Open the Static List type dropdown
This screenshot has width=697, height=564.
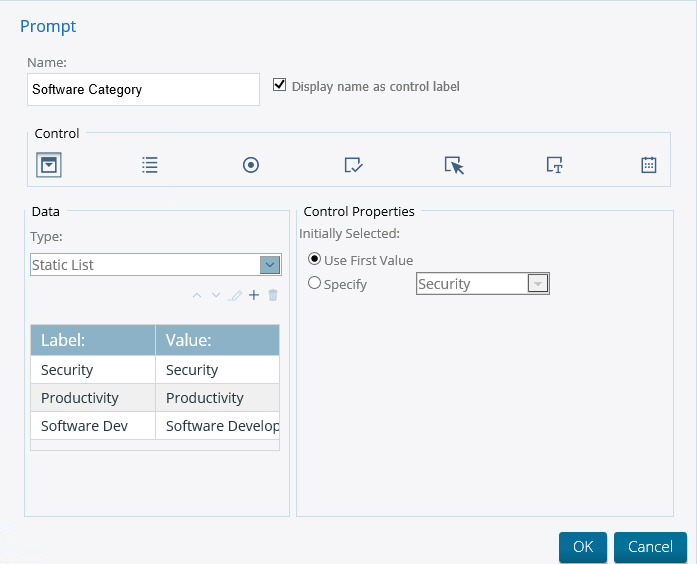[x=156, y=265]
